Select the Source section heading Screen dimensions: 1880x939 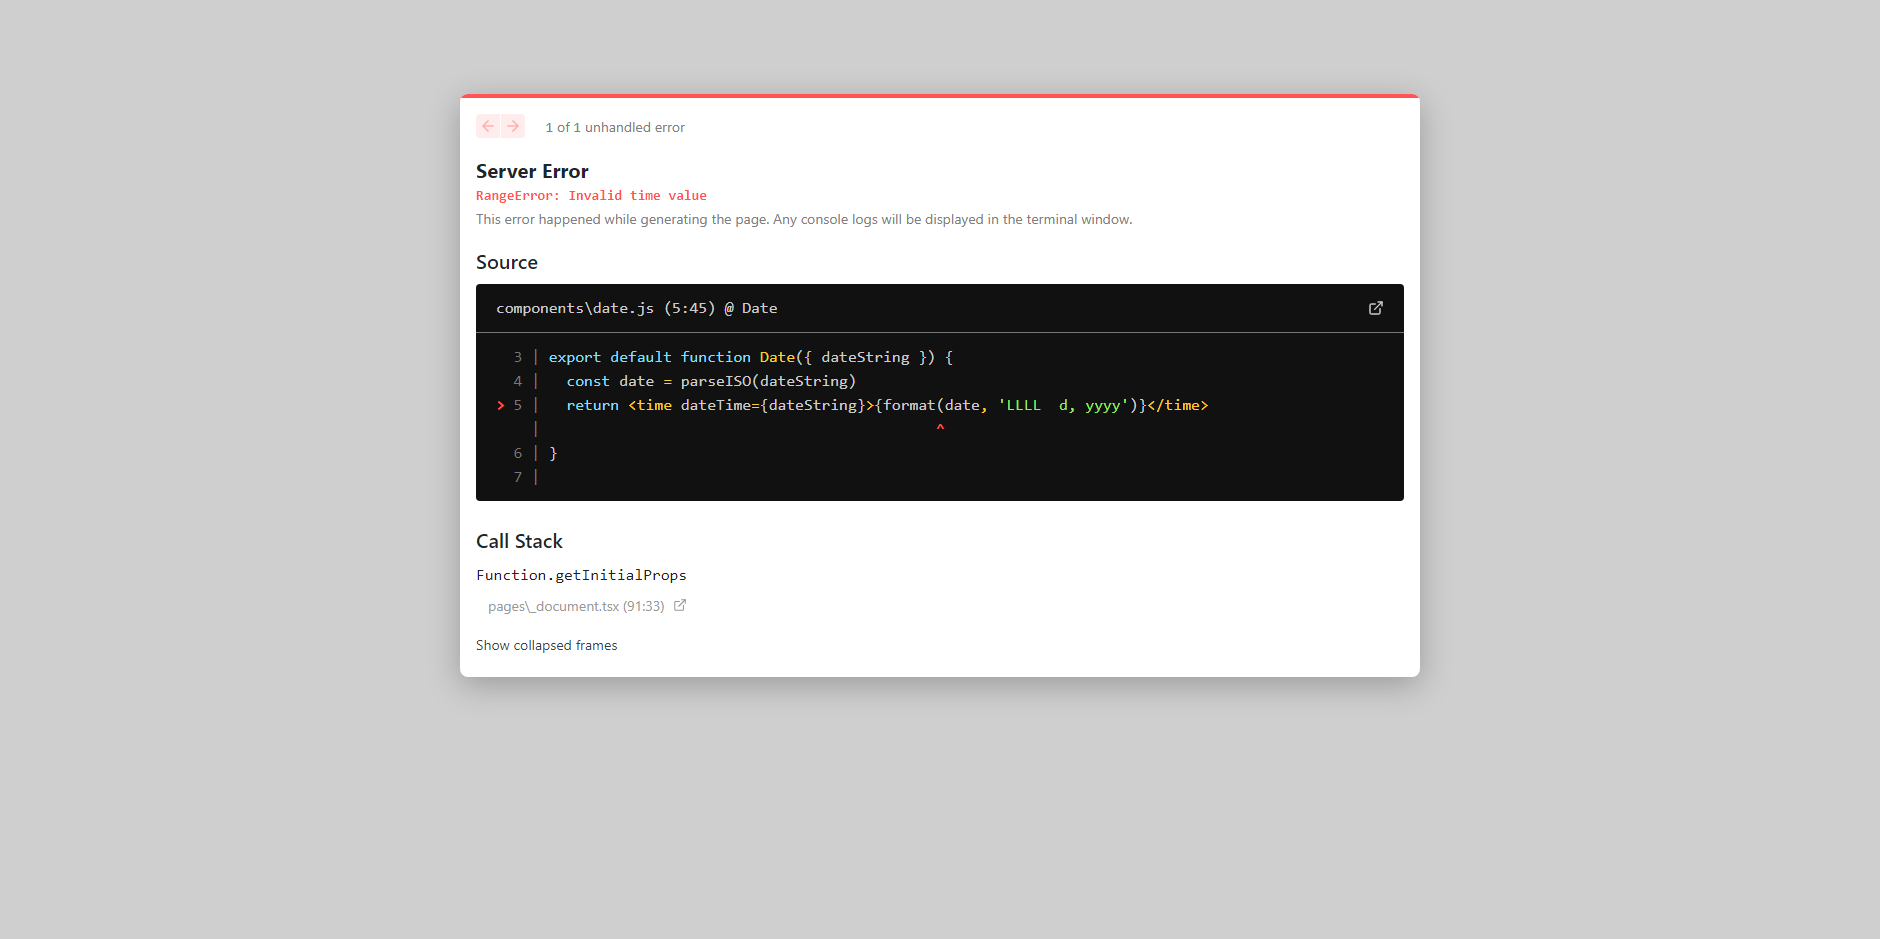[x=506, y=262]
